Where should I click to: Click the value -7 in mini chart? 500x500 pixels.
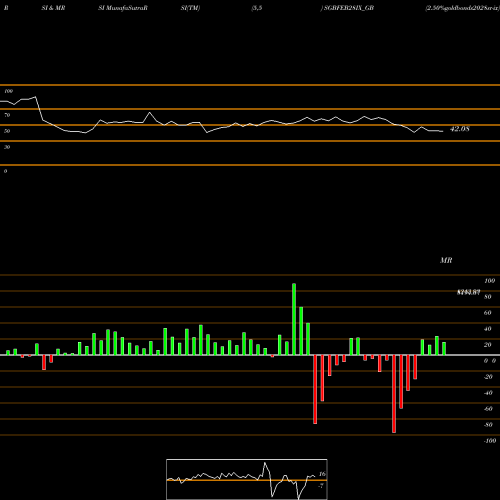[x=321, y=486]
